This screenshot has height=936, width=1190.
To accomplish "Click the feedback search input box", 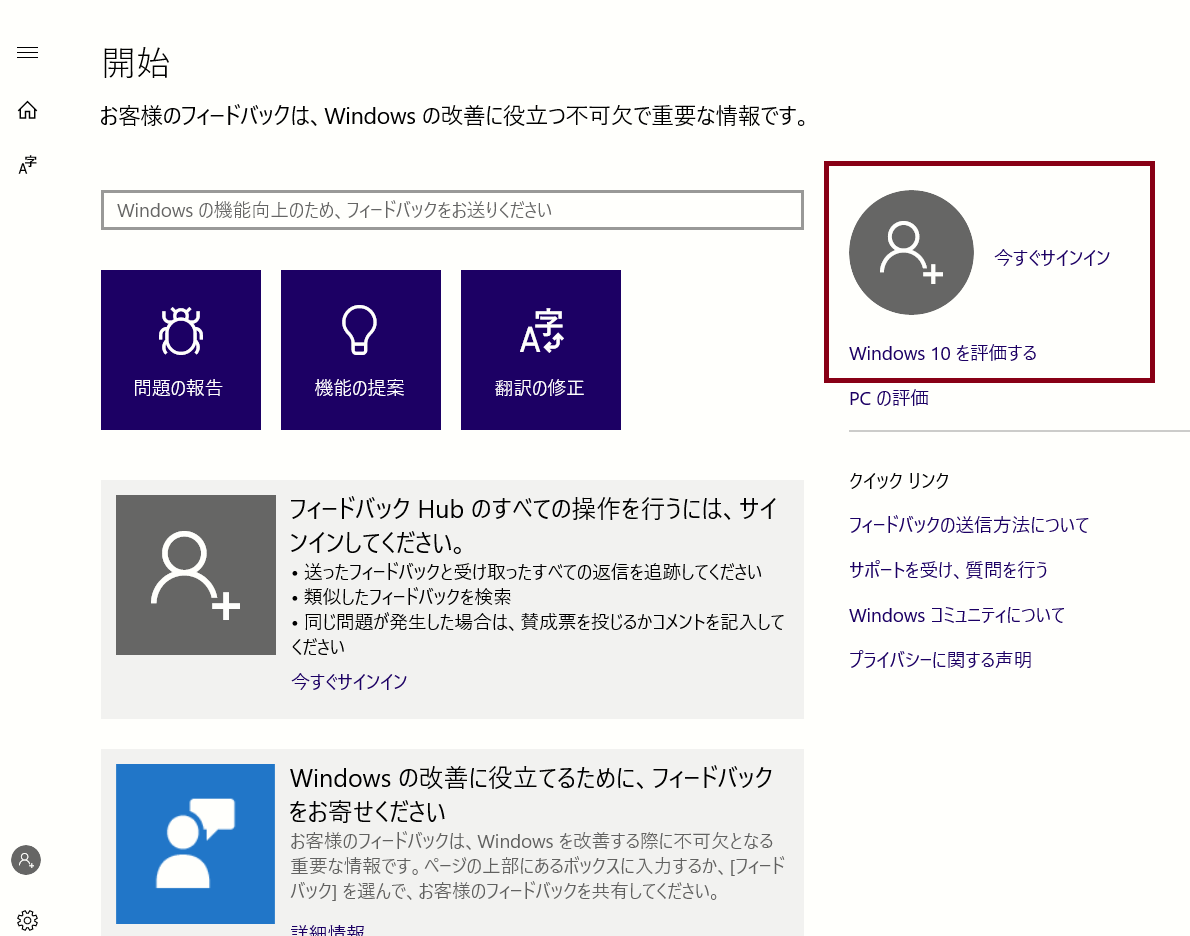I will tap(452, 210).
